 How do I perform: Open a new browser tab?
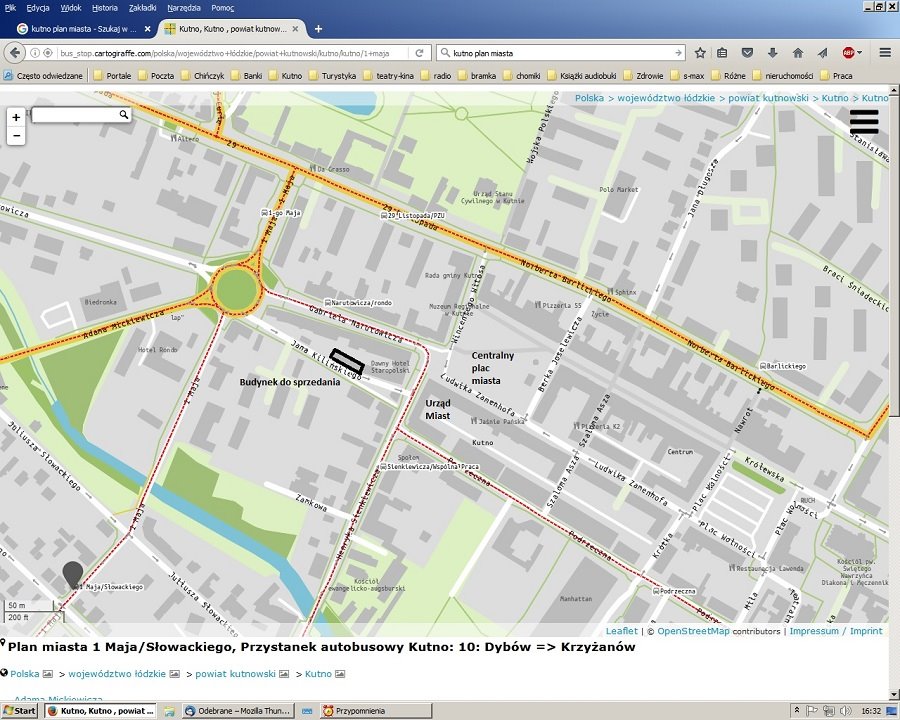318,29
